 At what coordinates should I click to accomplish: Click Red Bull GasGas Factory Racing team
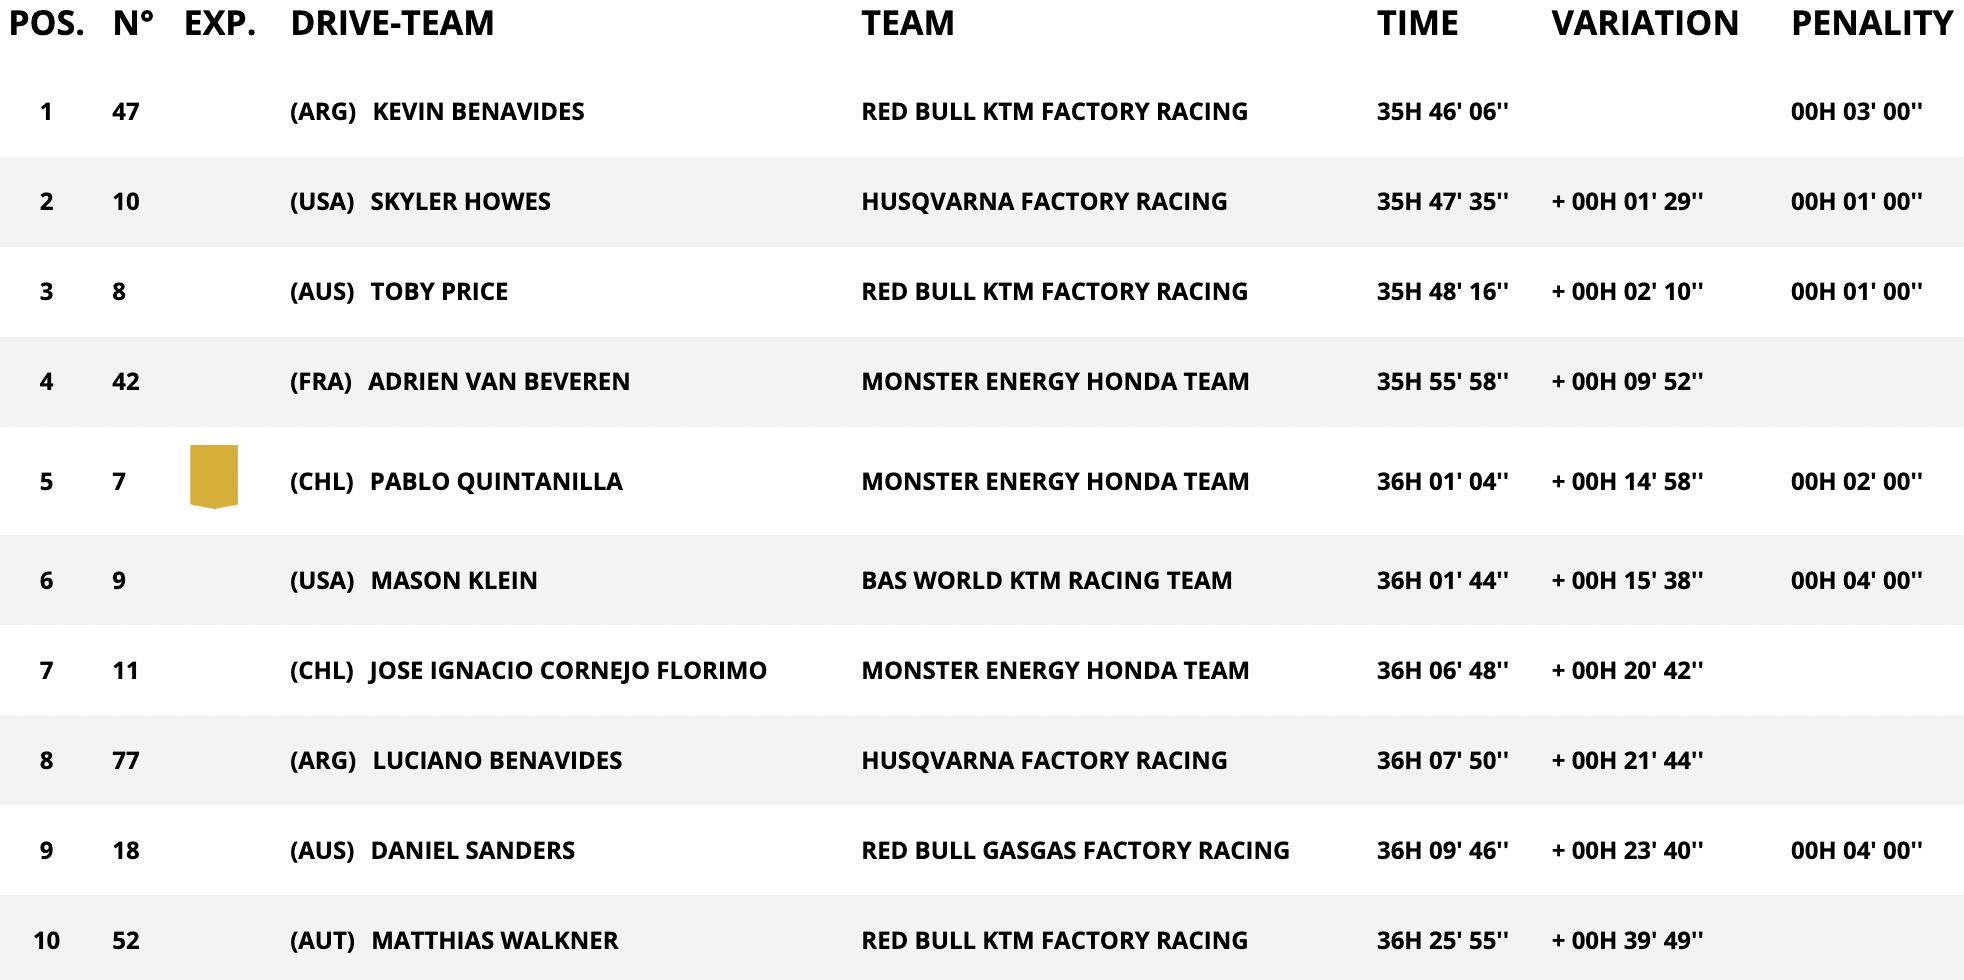(1075, 850)
